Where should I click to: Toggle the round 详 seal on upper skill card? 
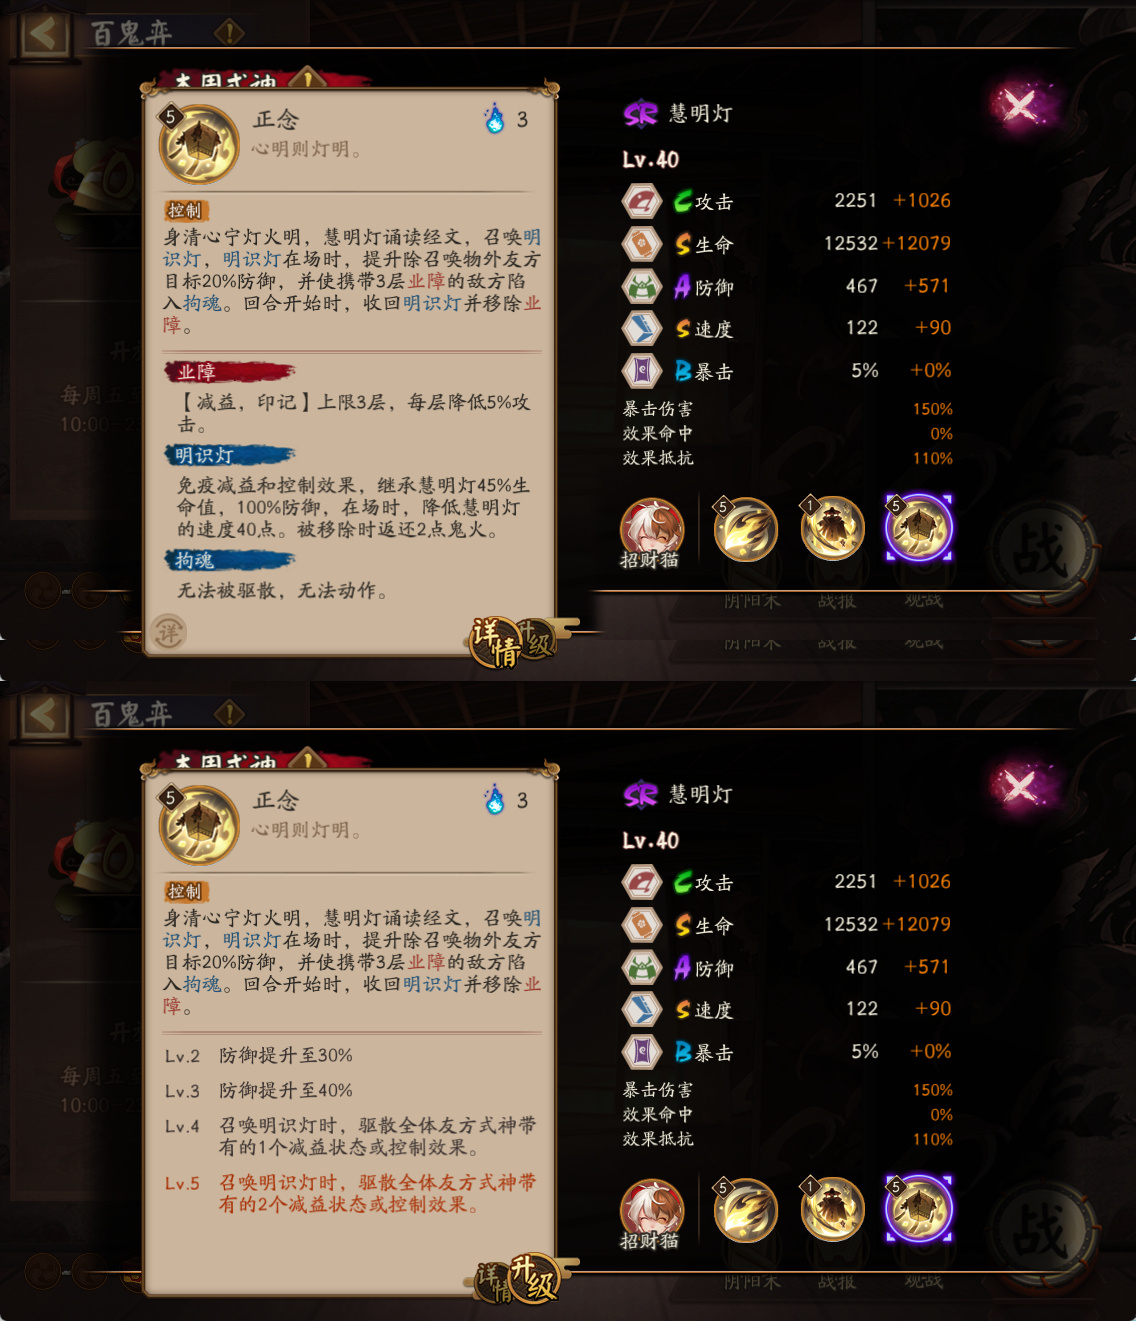pos(169,632)
